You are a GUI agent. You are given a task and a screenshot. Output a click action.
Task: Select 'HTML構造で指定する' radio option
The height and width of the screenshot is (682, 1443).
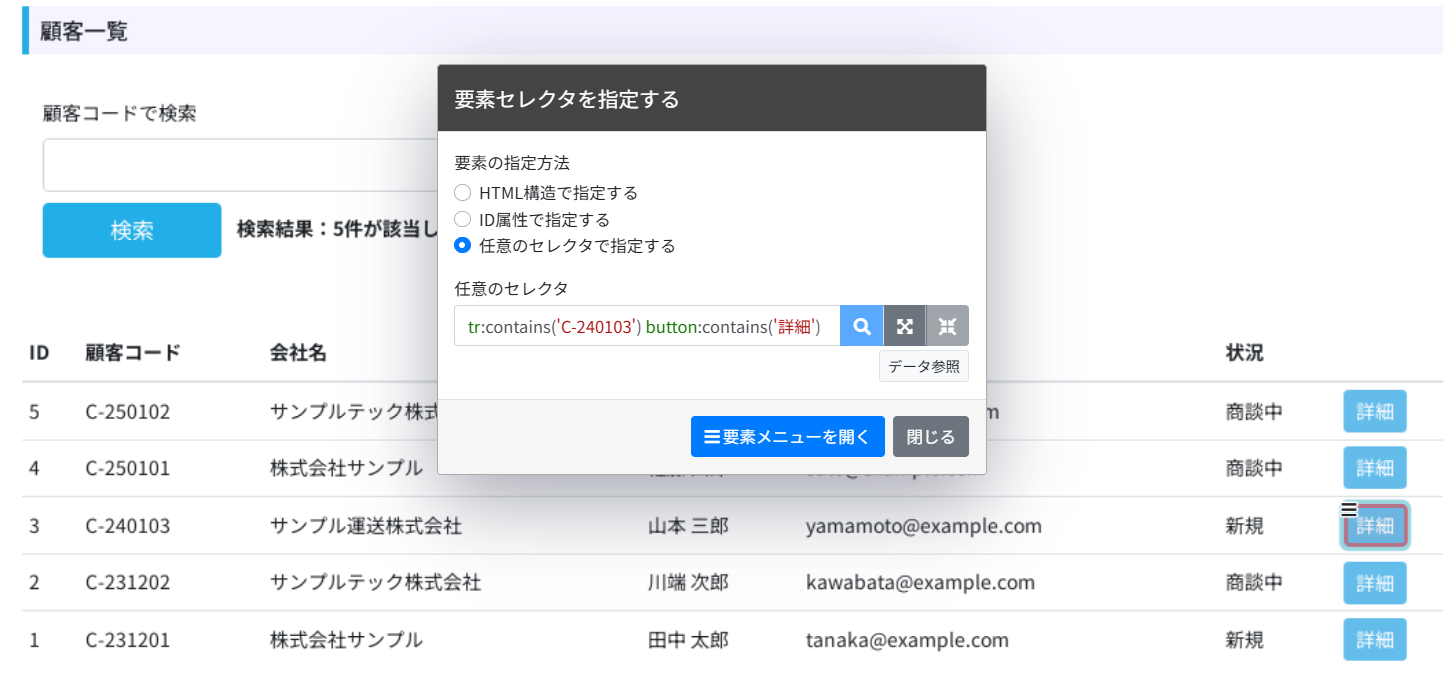(x=462, y=193)
